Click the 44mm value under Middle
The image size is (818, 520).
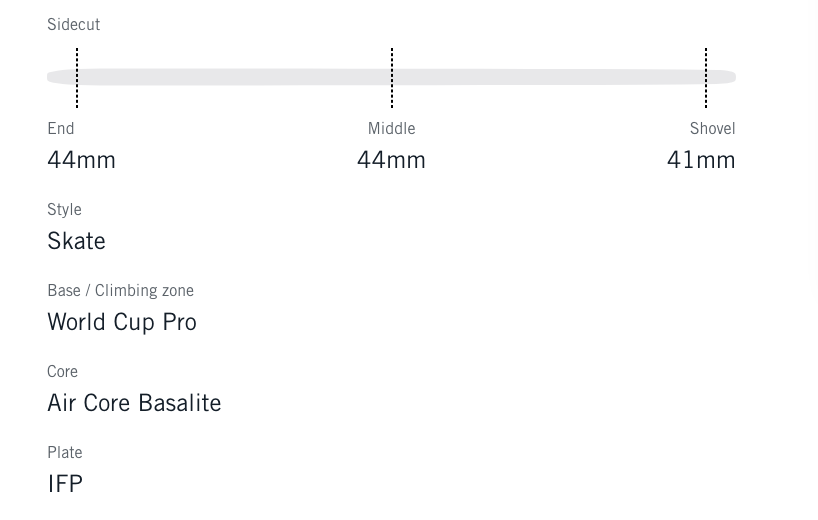click(391, 160)
